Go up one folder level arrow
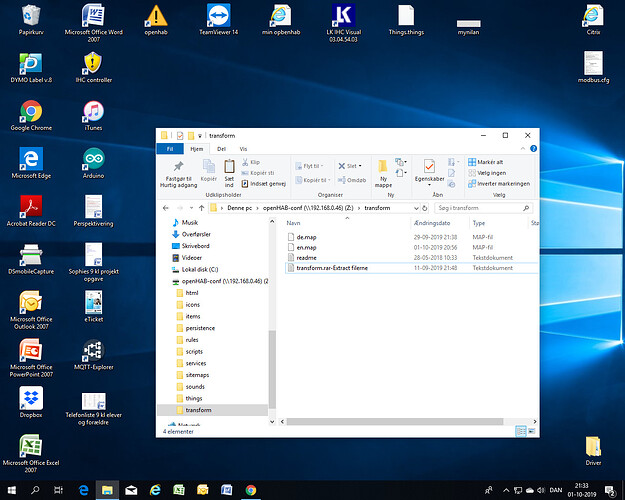The image size is (625, 500). (x=202, y=208)
